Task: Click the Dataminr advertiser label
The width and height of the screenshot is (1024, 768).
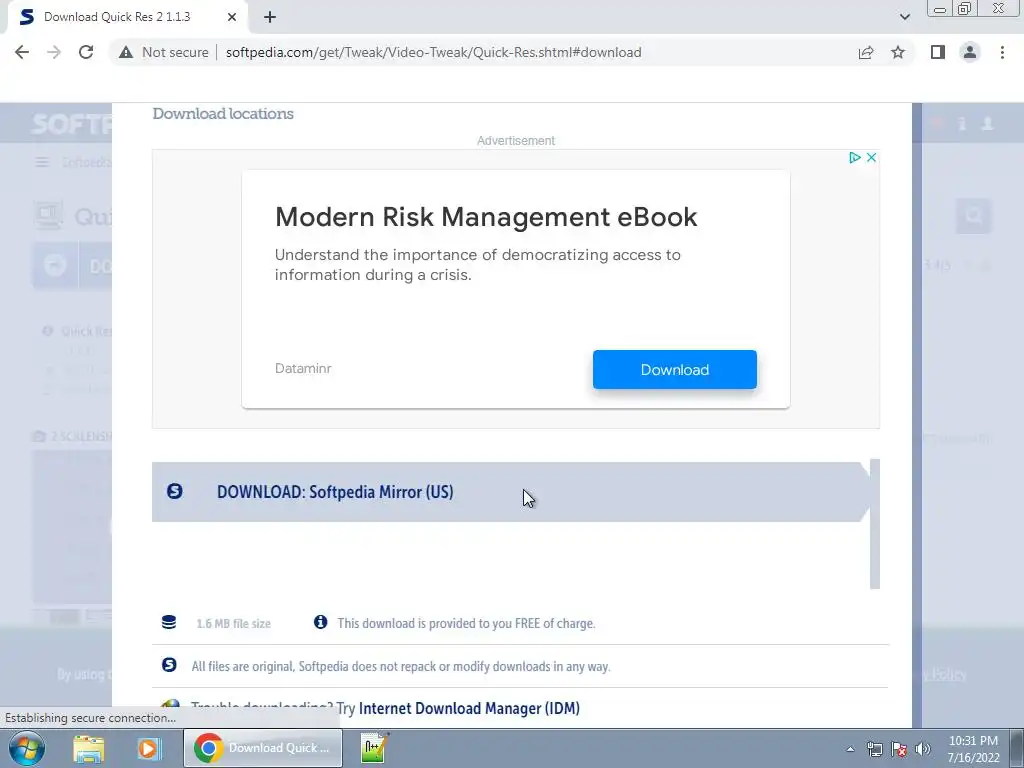Action: tap(303, 368)
